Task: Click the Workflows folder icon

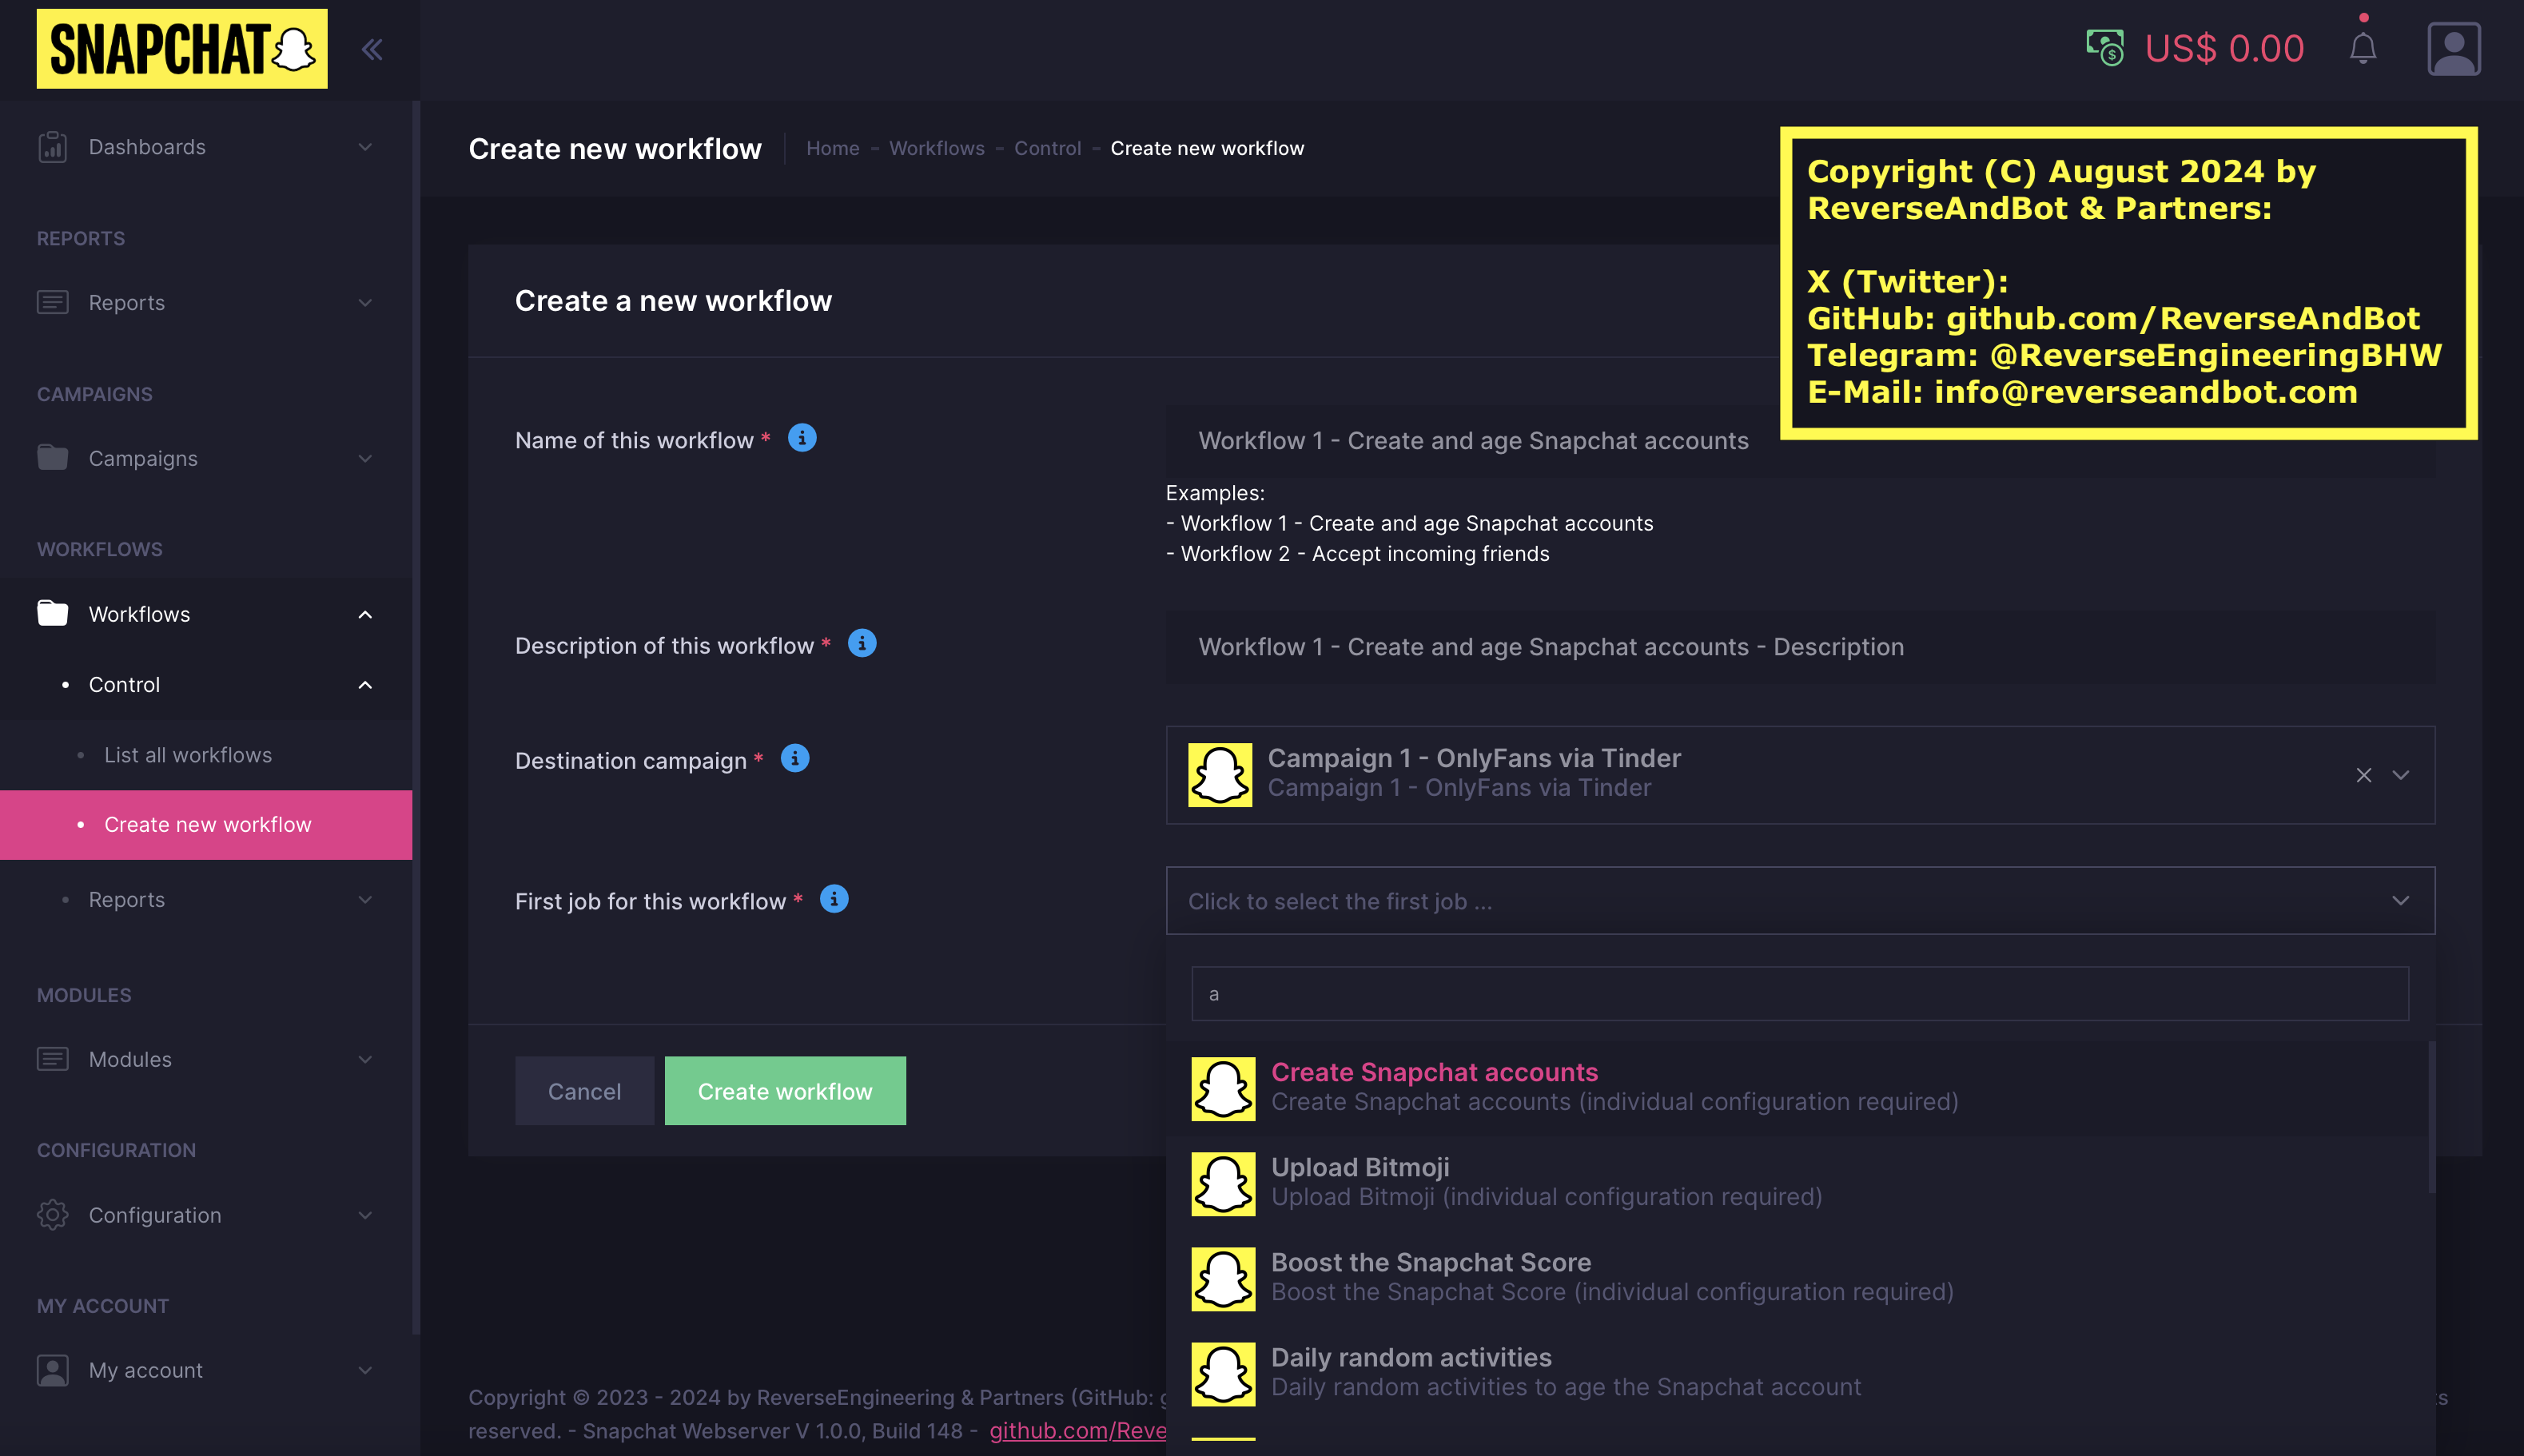Action: 52,613
